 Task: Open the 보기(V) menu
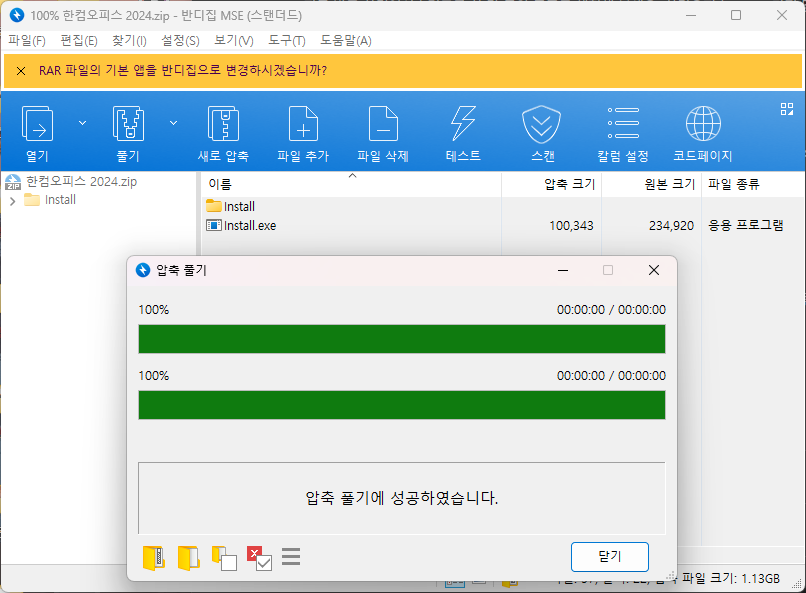(x=233, y=41)
